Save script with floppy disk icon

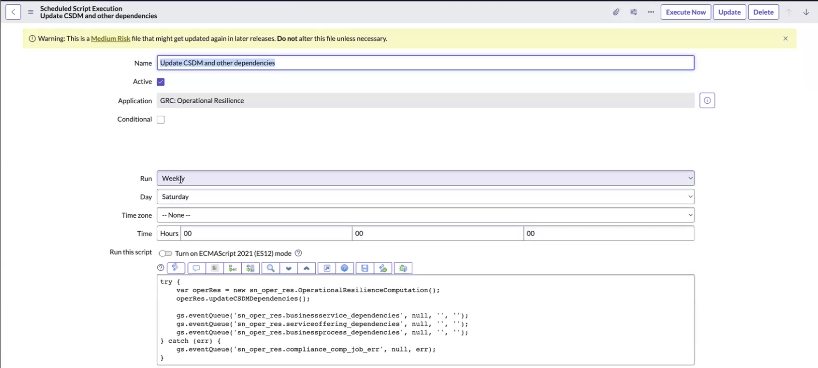[x=365, y=268]
